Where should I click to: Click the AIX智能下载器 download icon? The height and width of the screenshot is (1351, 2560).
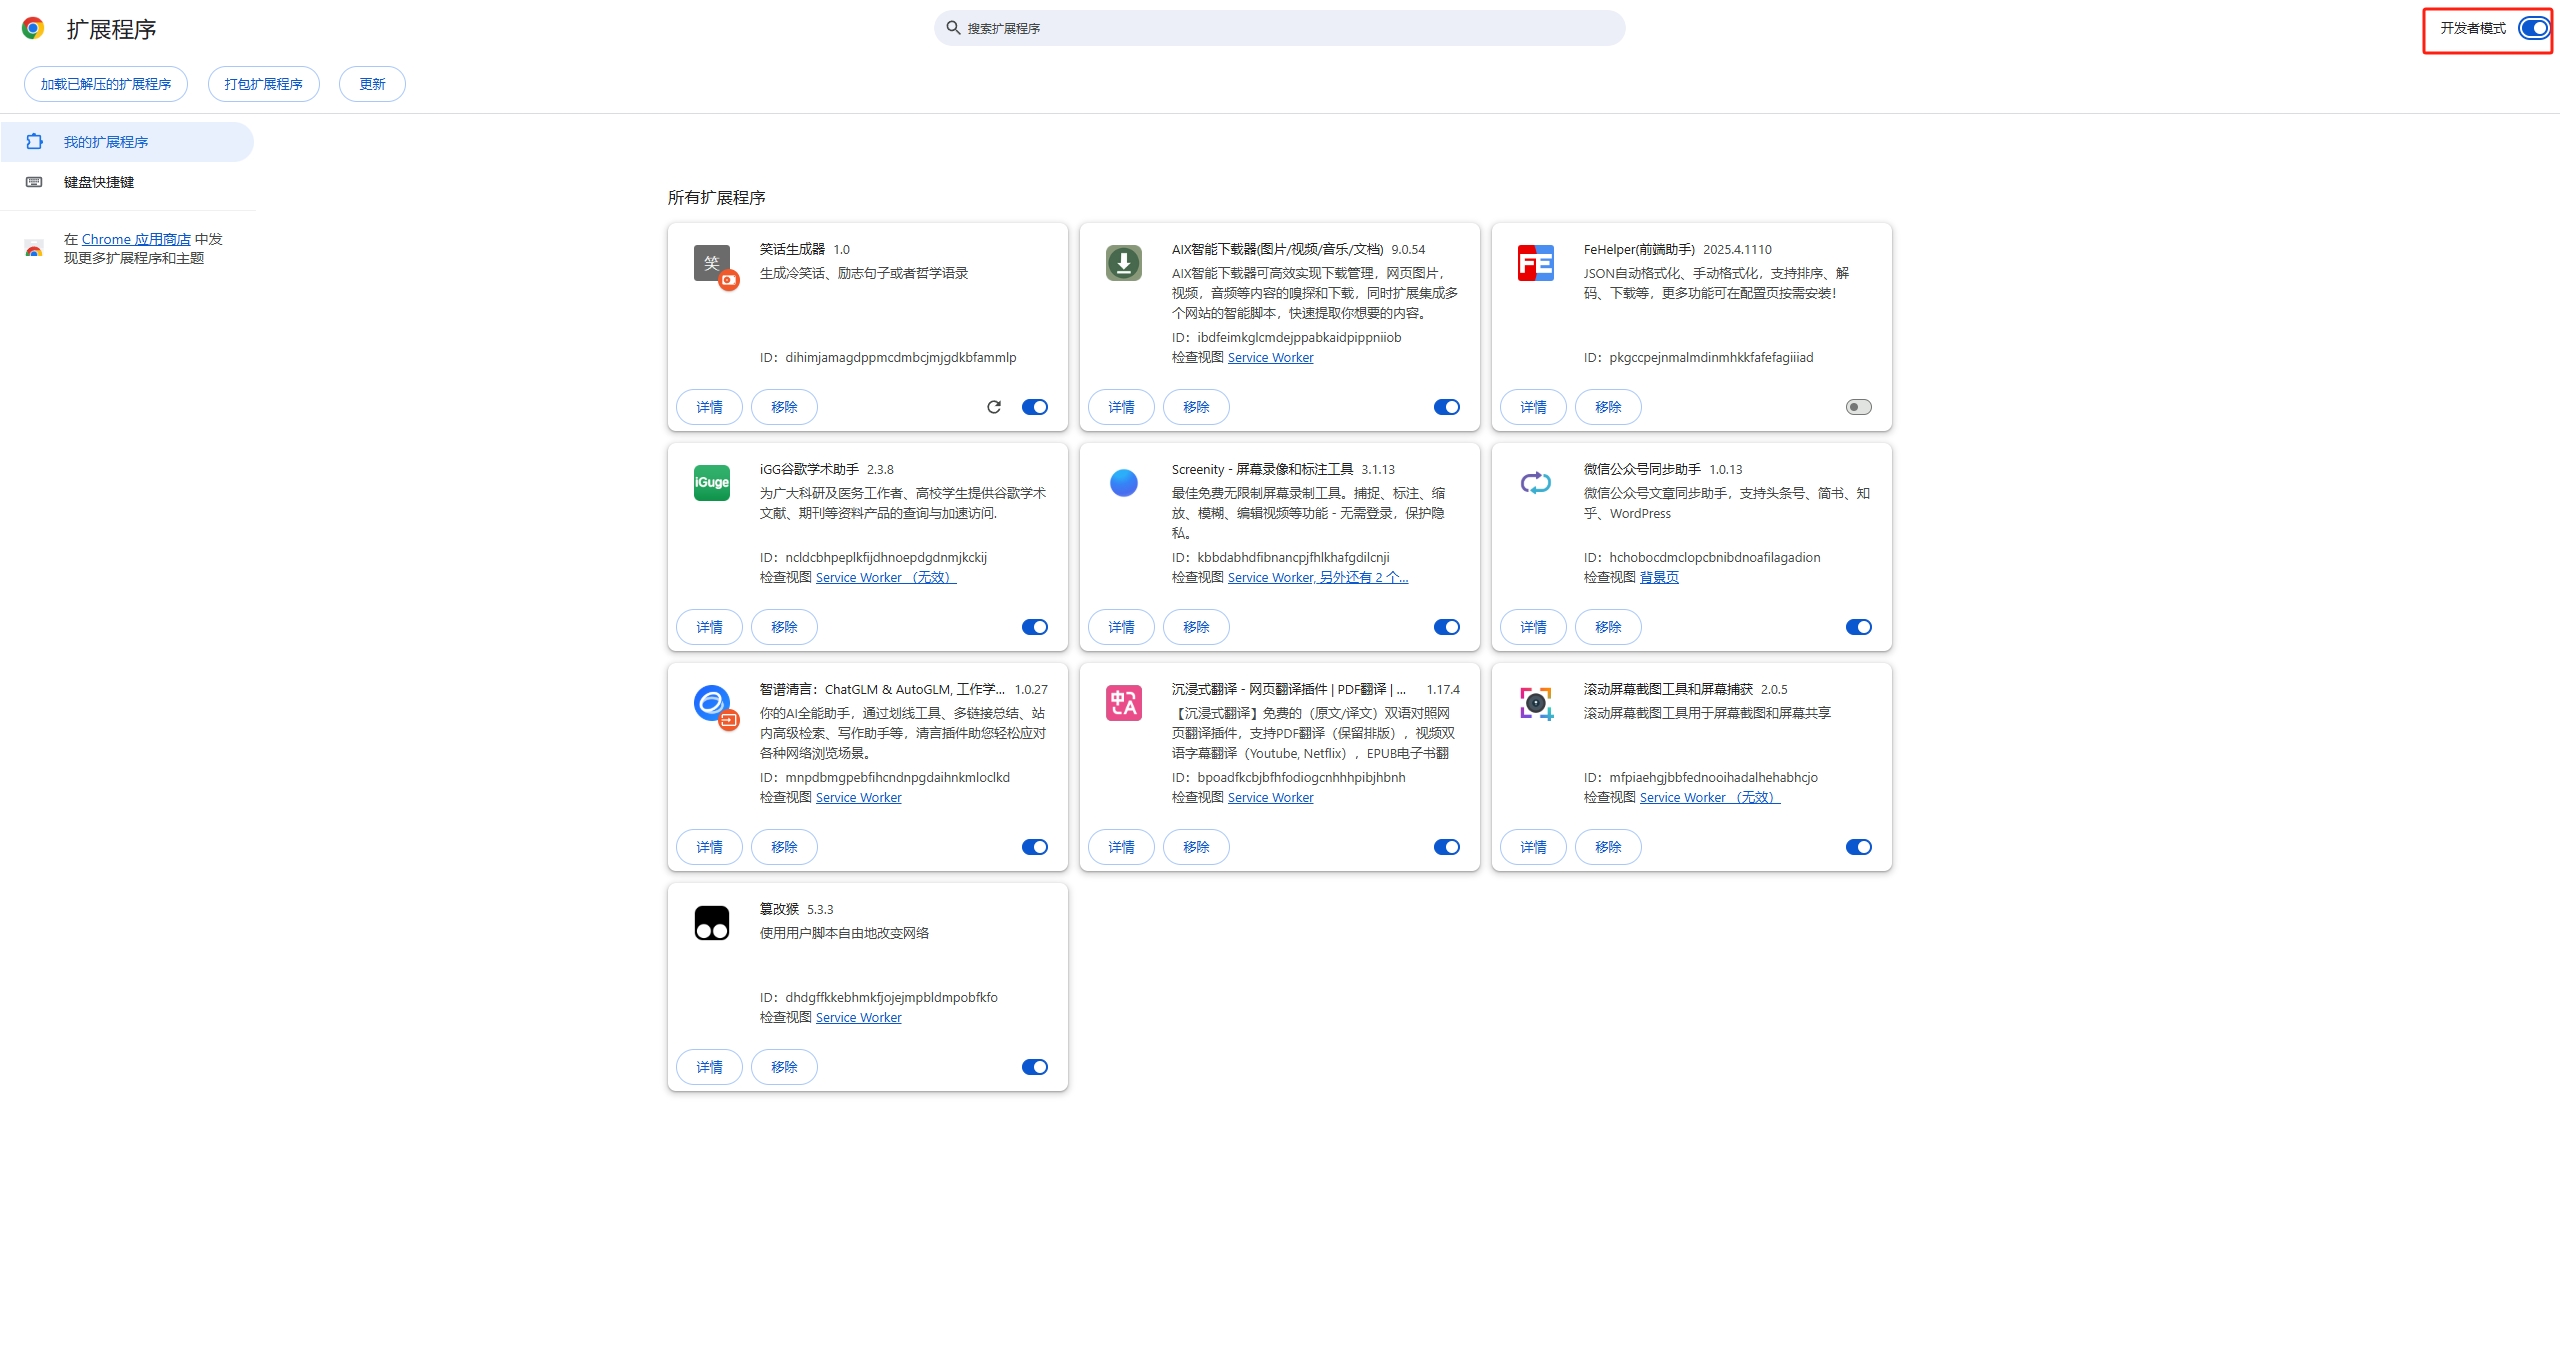(1123, 263)
